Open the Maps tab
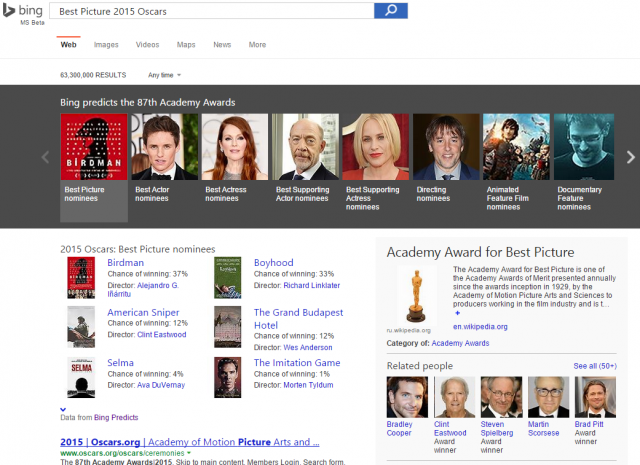640x465 pixels. 186,44
